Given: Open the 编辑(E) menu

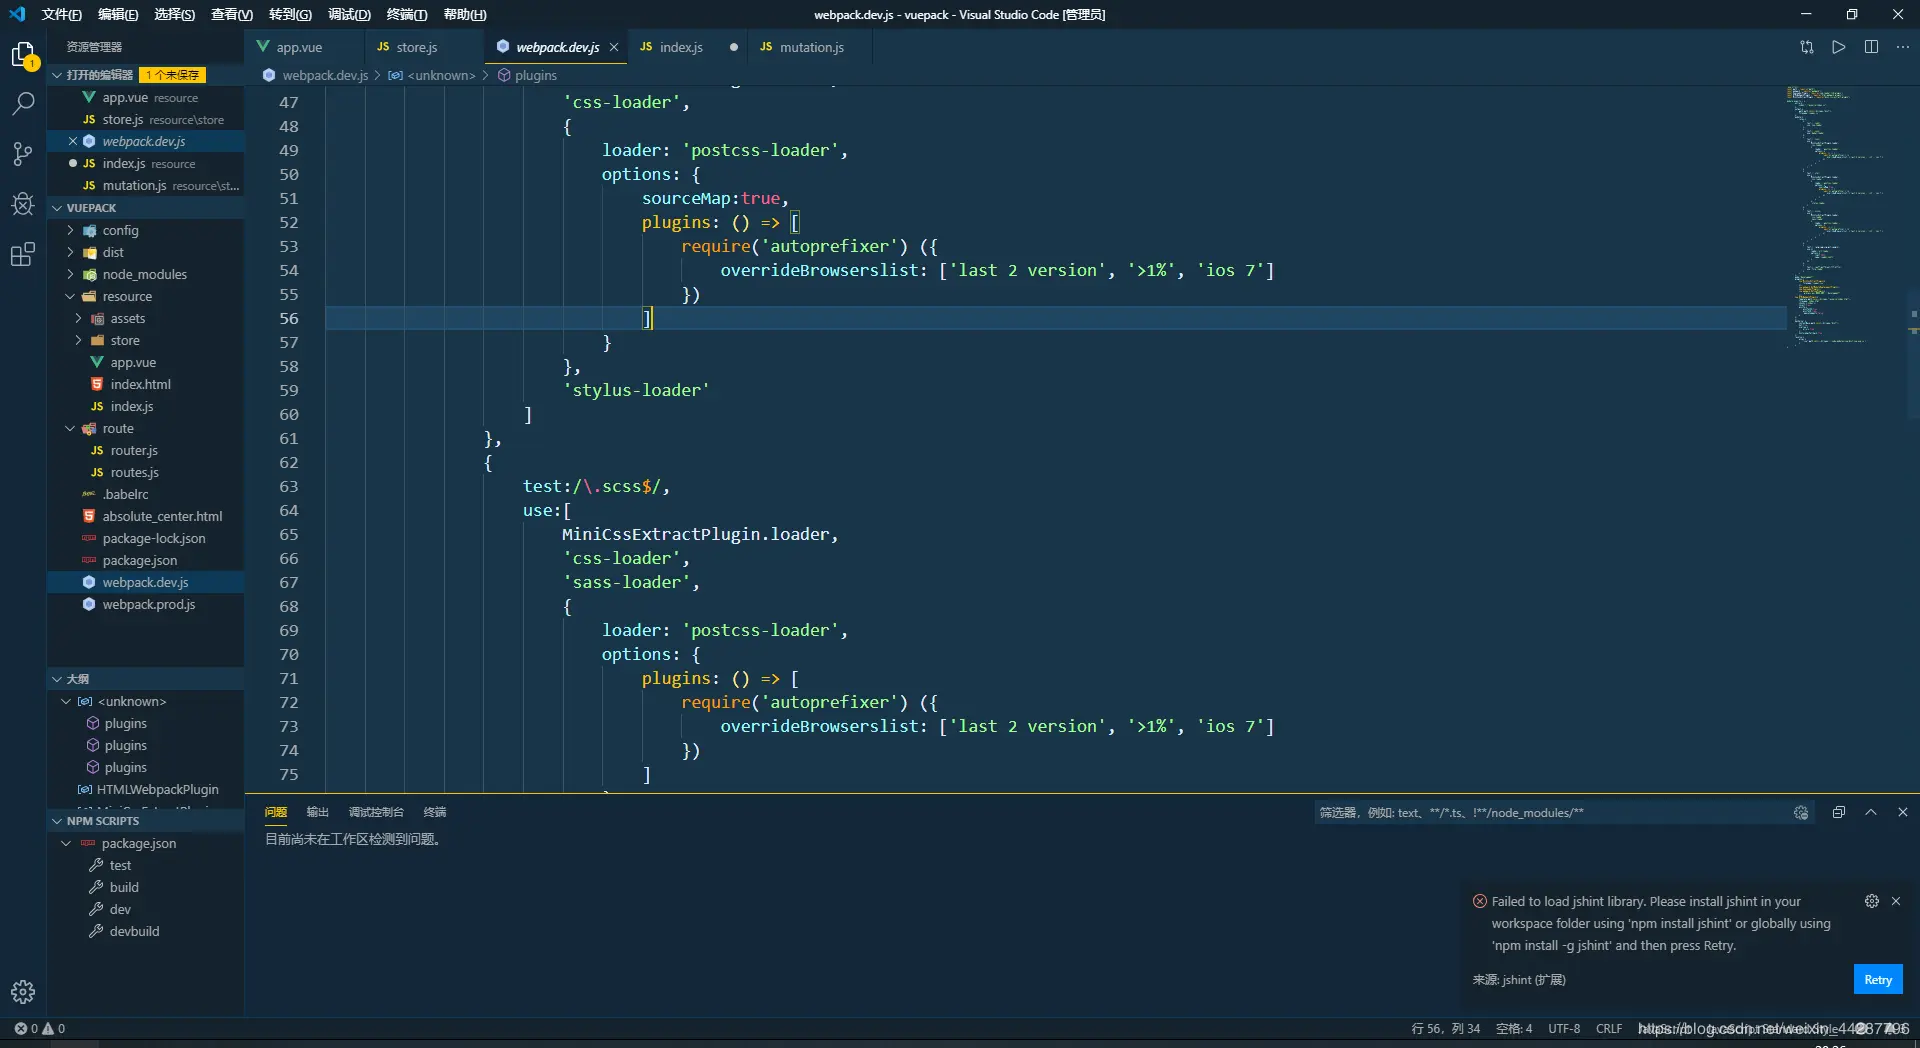Looking at the screenshot, I should (x=118, y=14).
